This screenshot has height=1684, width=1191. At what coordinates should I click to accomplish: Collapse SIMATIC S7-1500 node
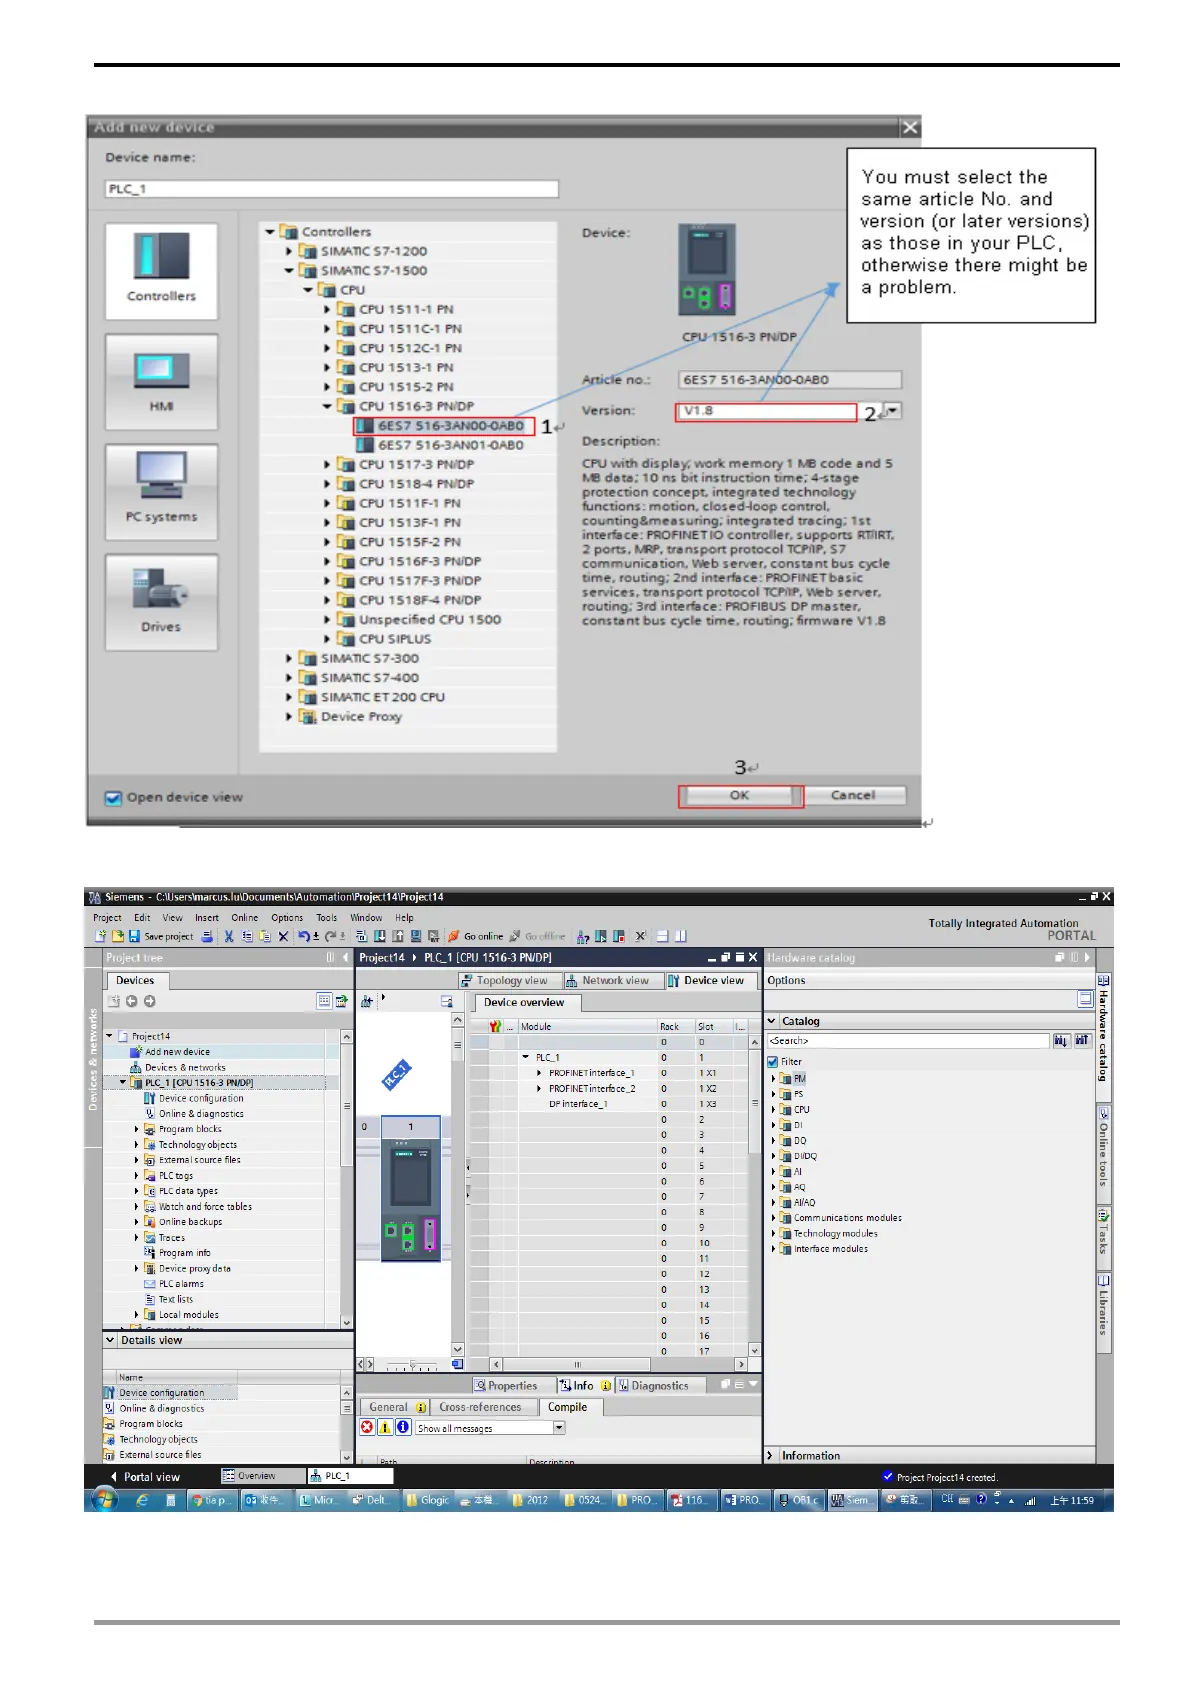coord(289,271)
